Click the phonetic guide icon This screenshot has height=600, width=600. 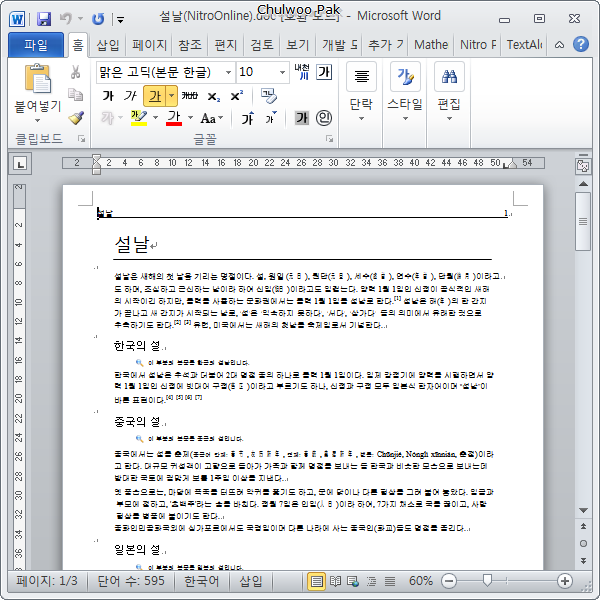click(x=302, y=72)
